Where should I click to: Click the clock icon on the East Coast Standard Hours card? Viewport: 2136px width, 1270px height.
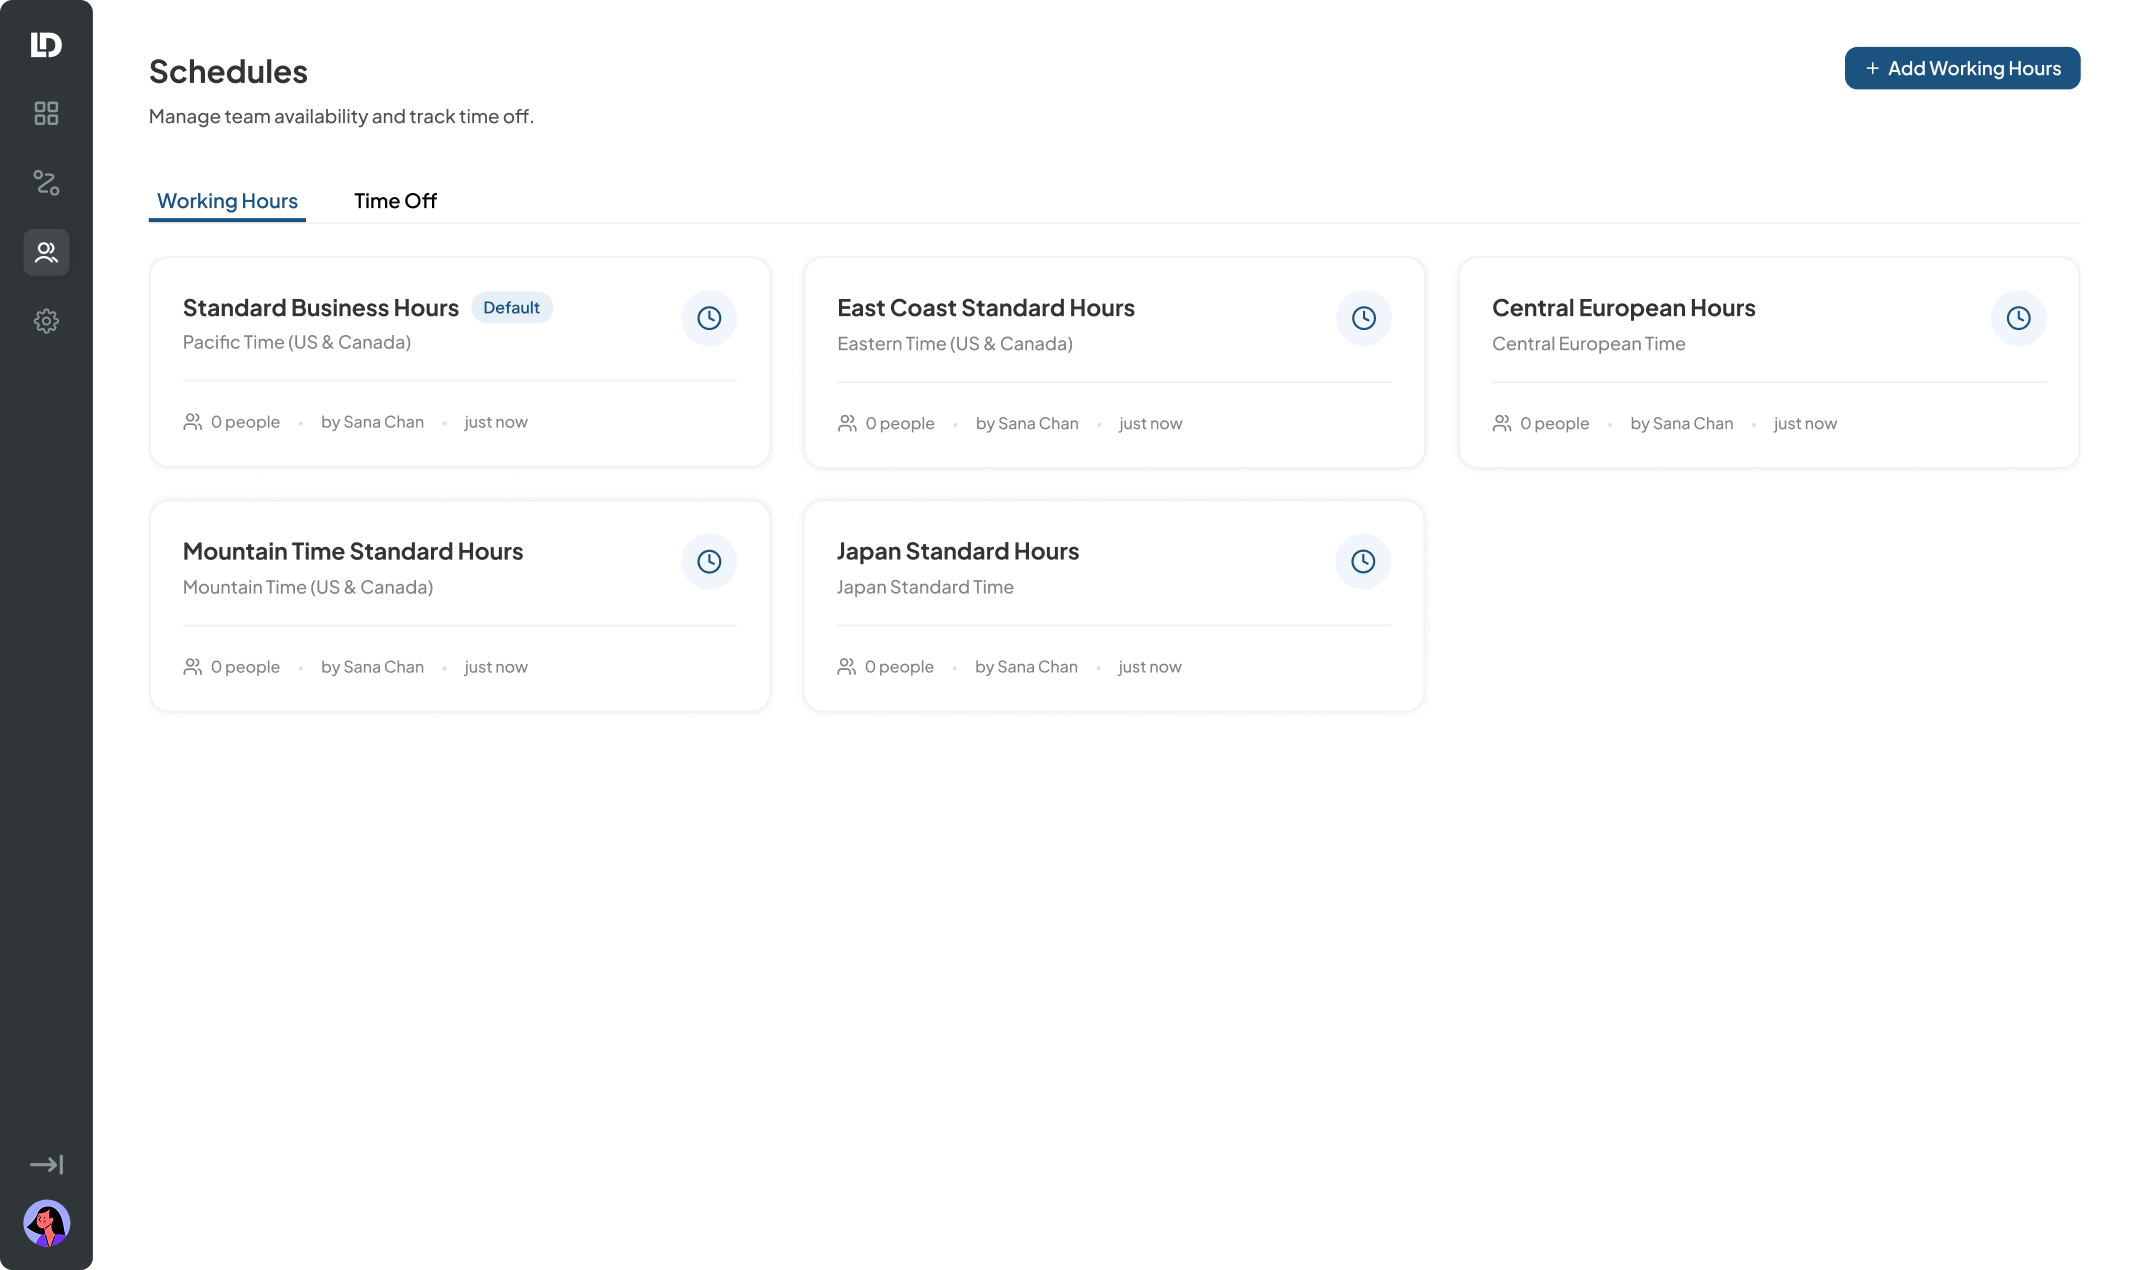1364,318
